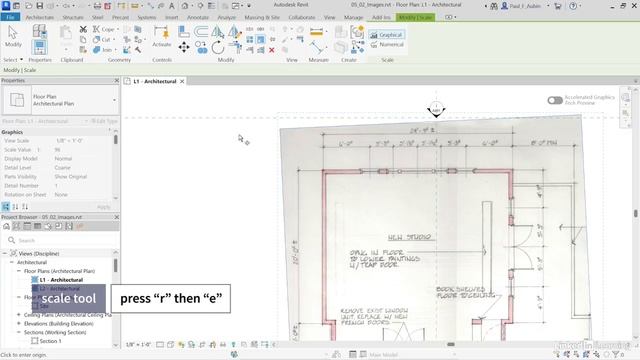This screenshot has height=360, width=640.
Task: Expand Elevations (Building Elevation) node
Action: tap(19, 324)
